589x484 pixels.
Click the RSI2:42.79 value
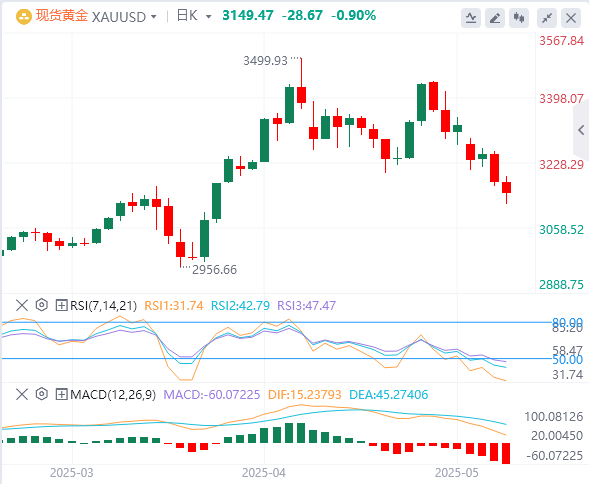click(x=240, y=306)
